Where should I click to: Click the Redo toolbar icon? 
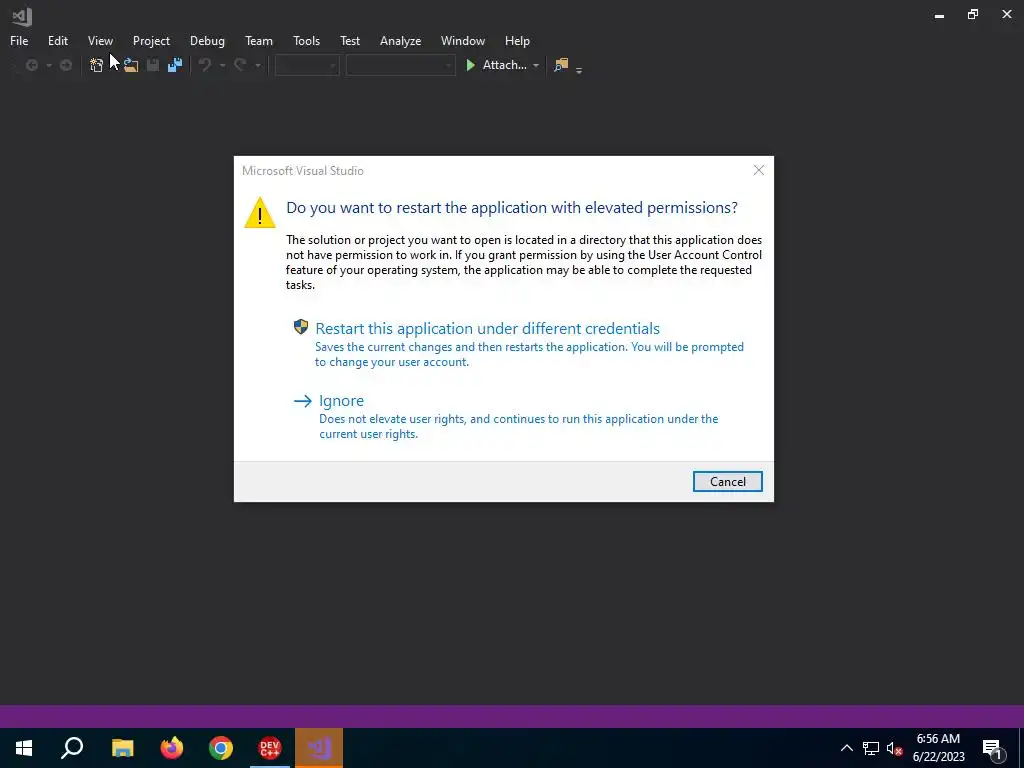pos(240,65)
